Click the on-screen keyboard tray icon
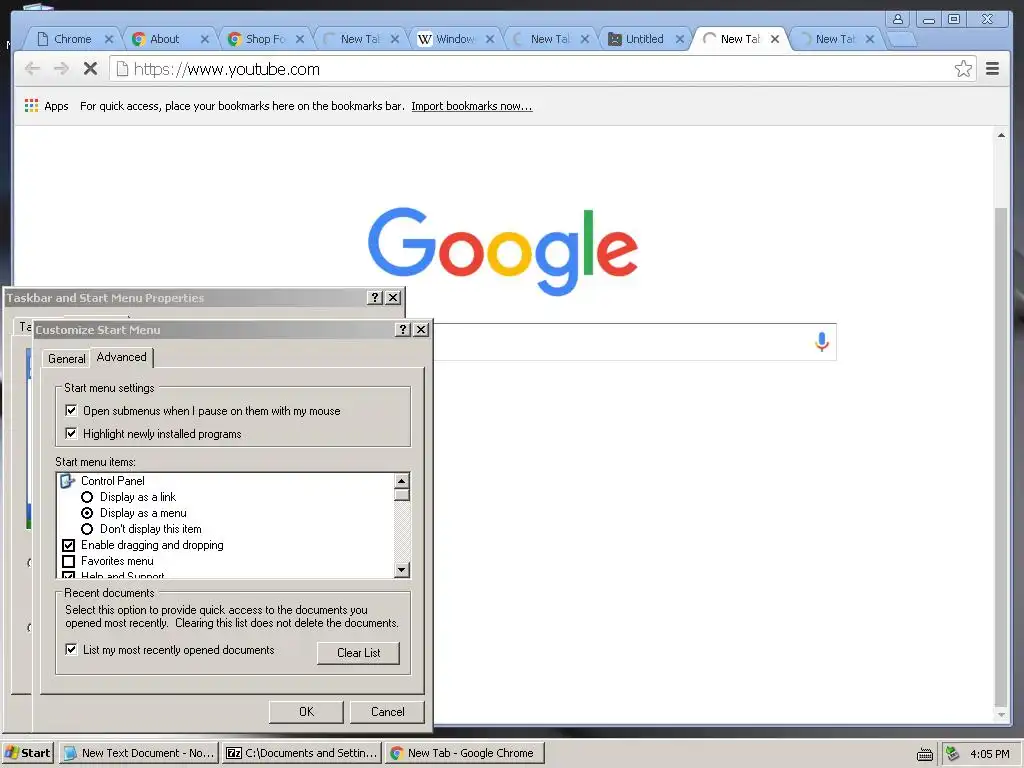The image size is (1024, 768). (925, 754)
